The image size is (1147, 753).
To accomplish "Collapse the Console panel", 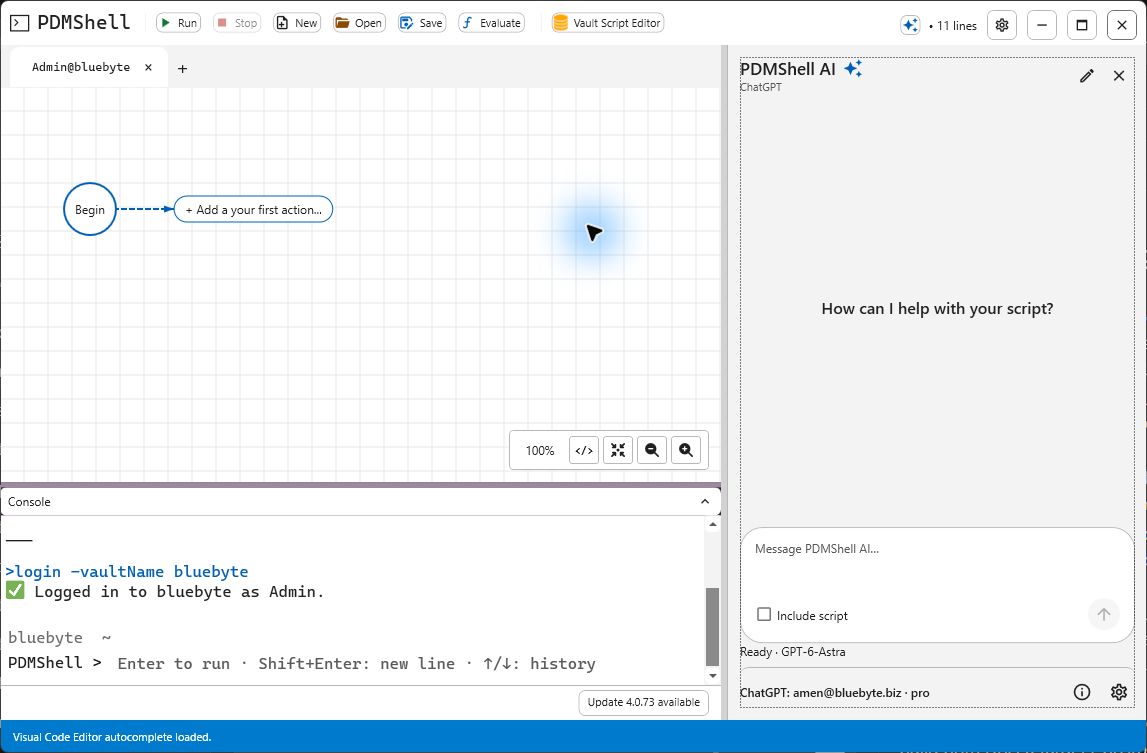I will [x=705, y=502].
